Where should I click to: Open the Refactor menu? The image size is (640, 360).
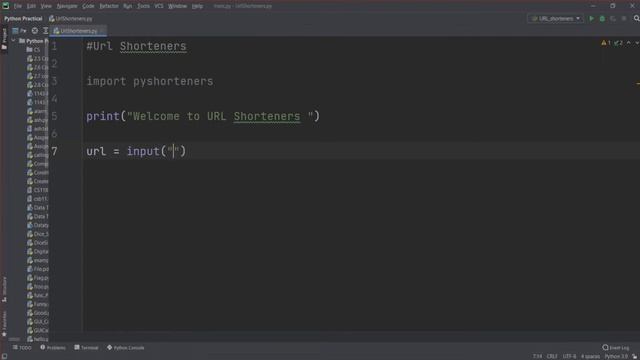pyautogui.click(x=109, y=6)
